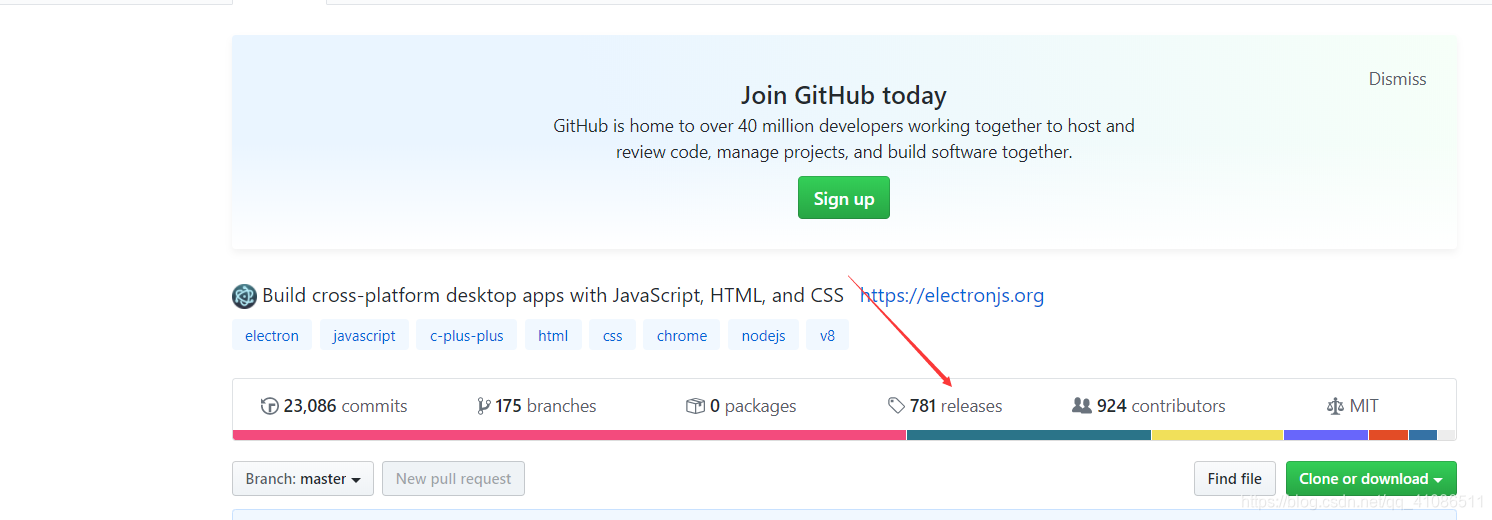
Task: Click the green Sign up button
Action: (x=844, y=198)
